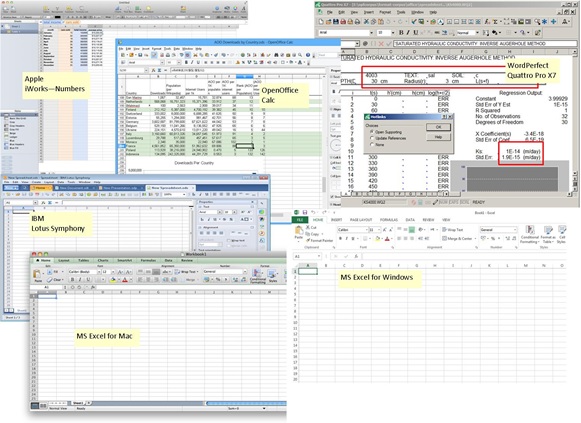Open font size dropdown in Excel for Windows
This screenshot has height=423, width=581.
[x=379, y=230]
